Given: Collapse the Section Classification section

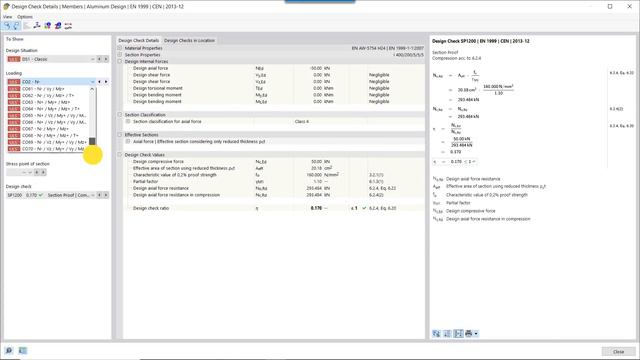Looking at the screenshot, I should coord(120,115).
